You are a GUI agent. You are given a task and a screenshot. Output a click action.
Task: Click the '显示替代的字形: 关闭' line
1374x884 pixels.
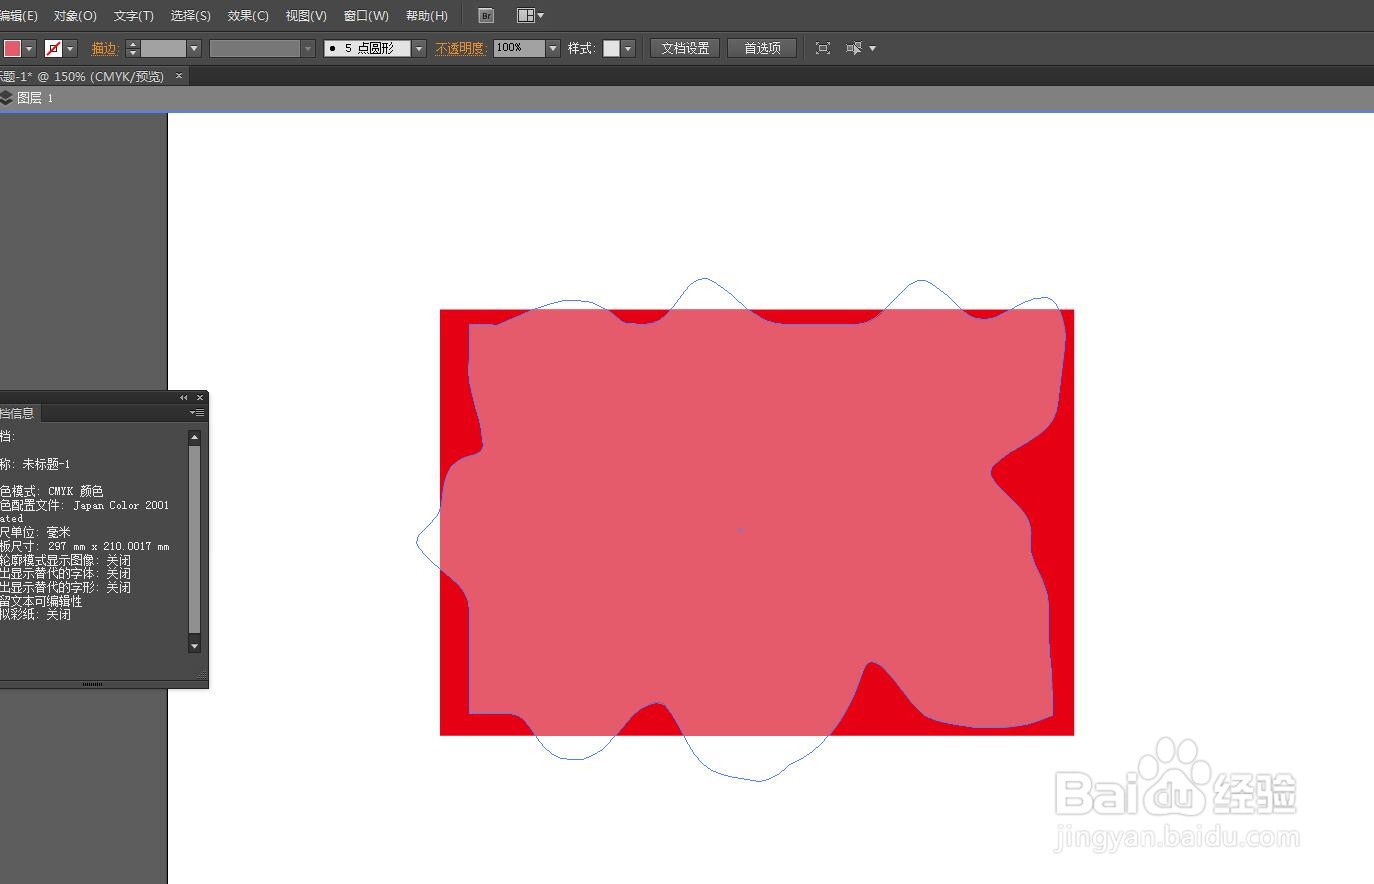(65, 587)
